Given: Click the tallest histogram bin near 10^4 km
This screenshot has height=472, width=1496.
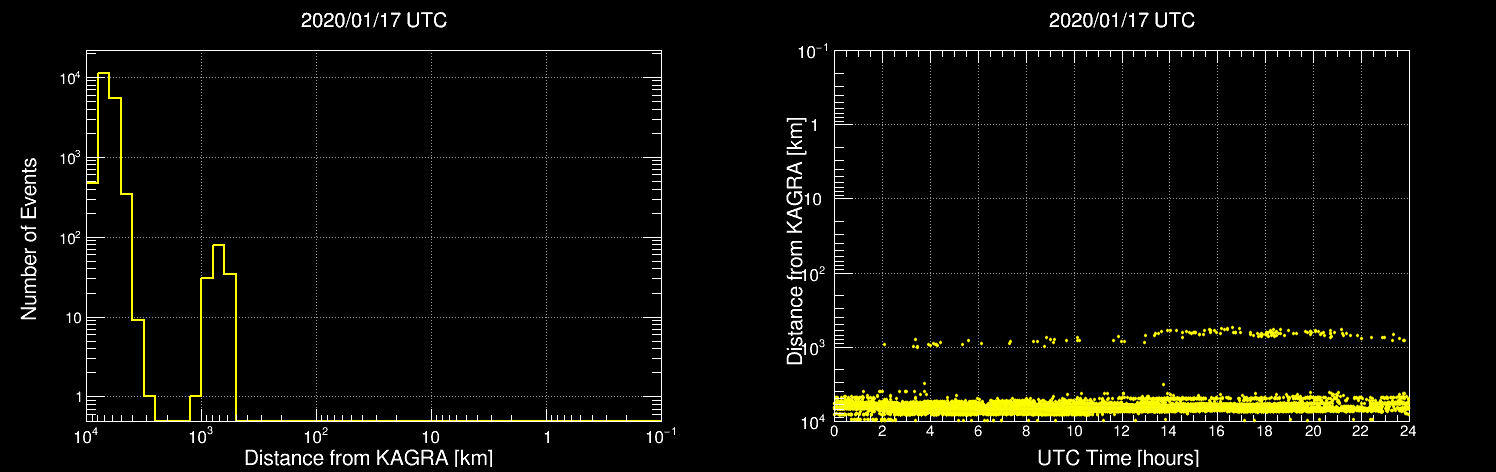Looking at the screenshot, I should point(103,246).
